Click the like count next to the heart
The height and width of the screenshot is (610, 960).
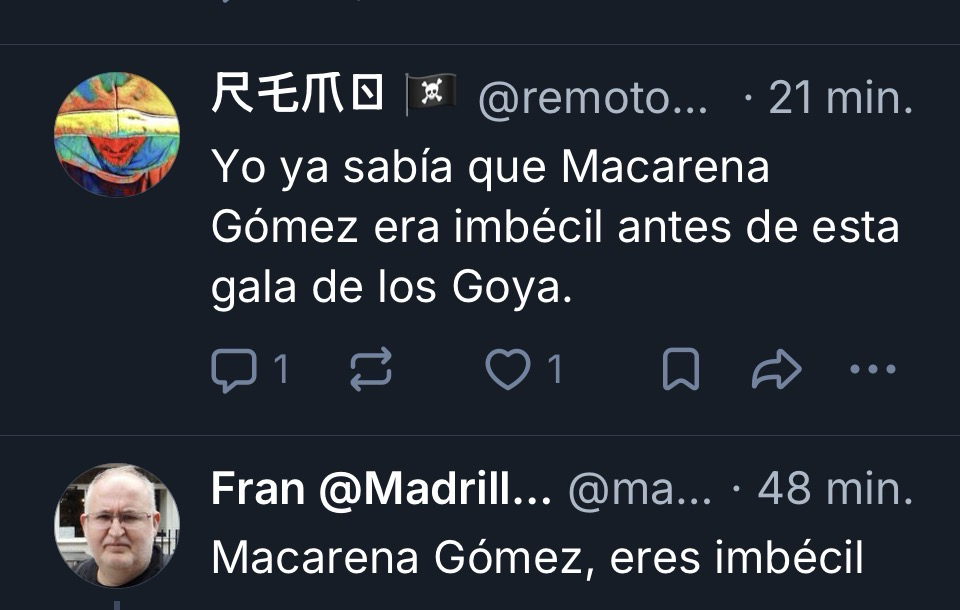pyautogui.click(x=554, y=371)
